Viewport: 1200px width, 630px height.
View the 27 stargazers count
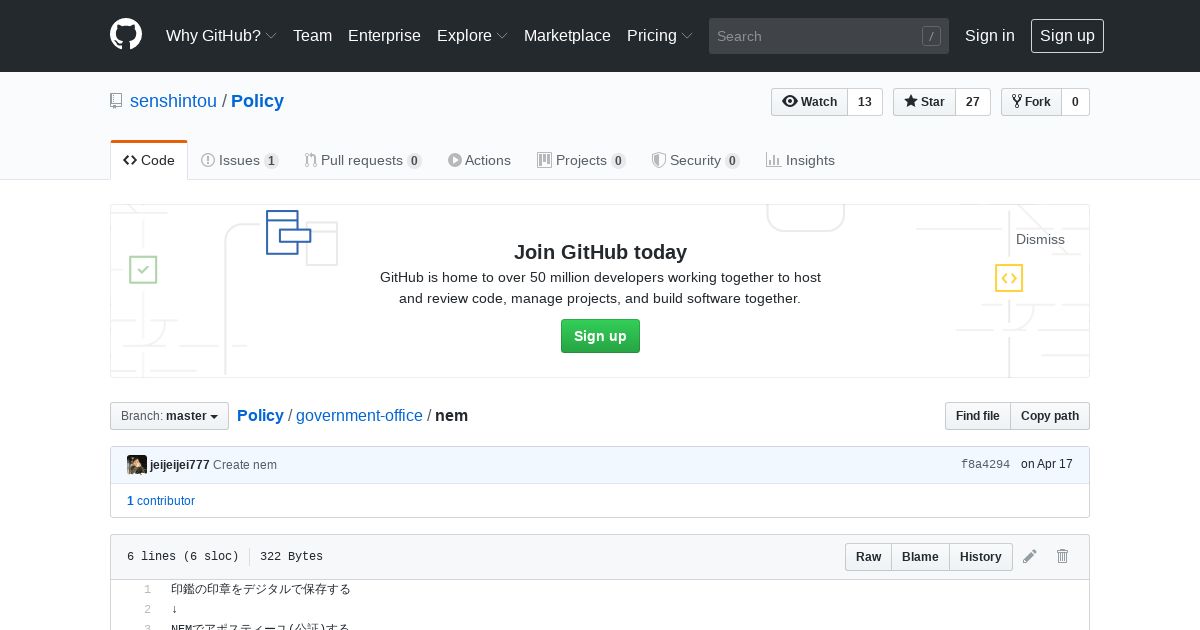coord(973,102)
